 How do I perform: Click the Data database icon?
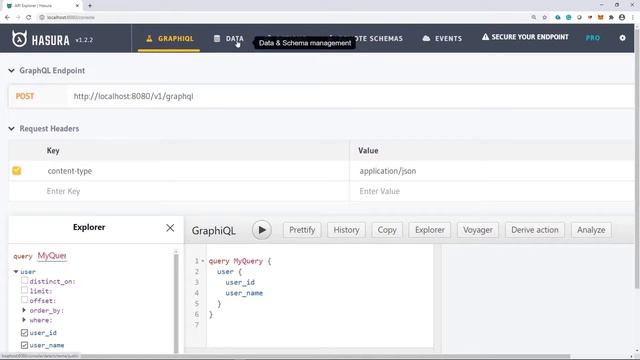217,38
